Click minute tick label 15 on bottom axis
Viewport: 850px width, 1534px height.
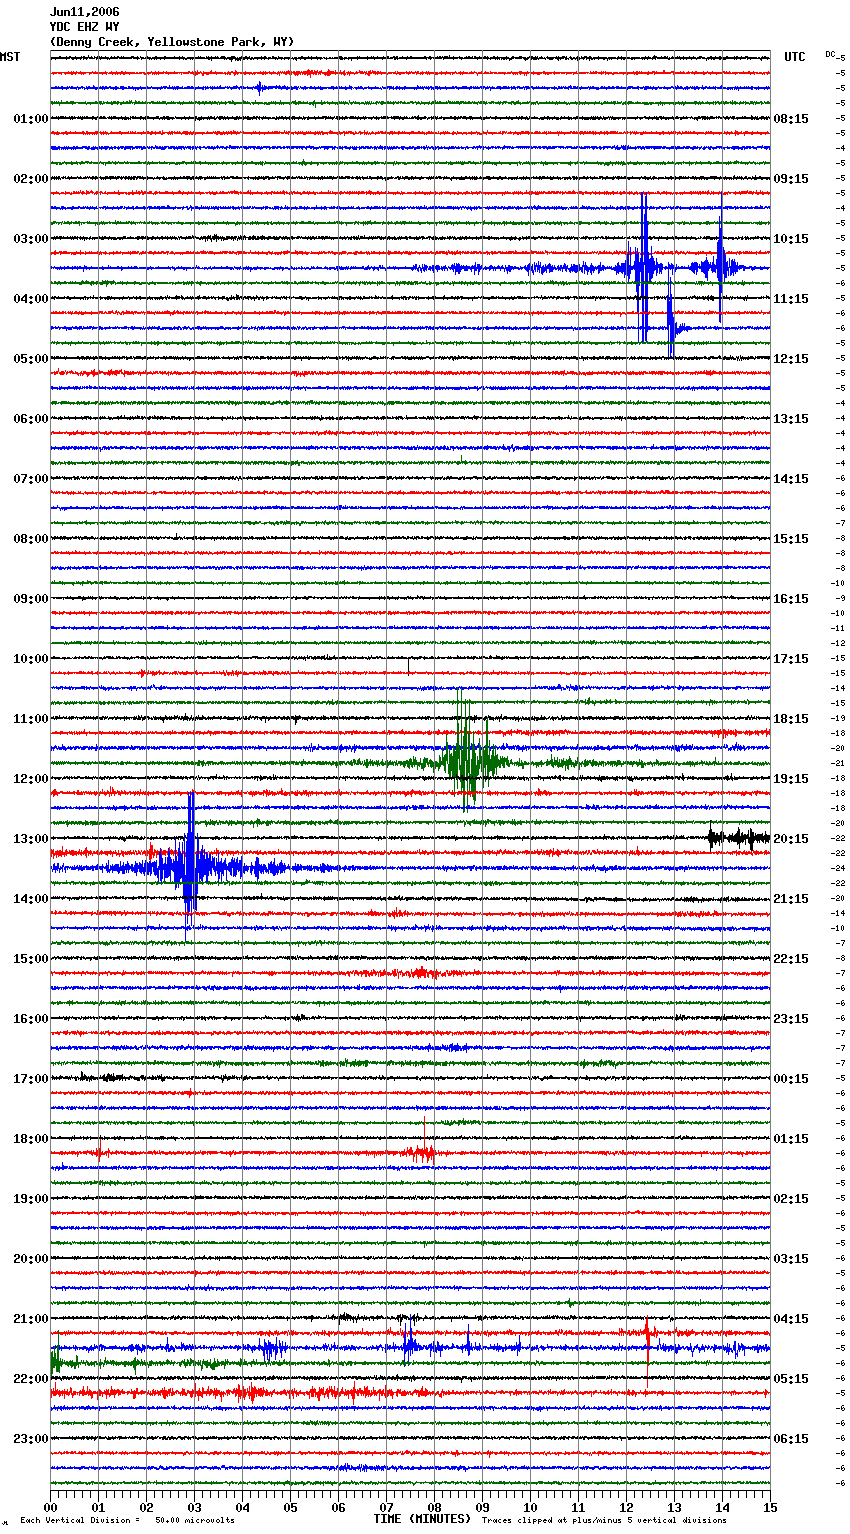coord(770,1507)
